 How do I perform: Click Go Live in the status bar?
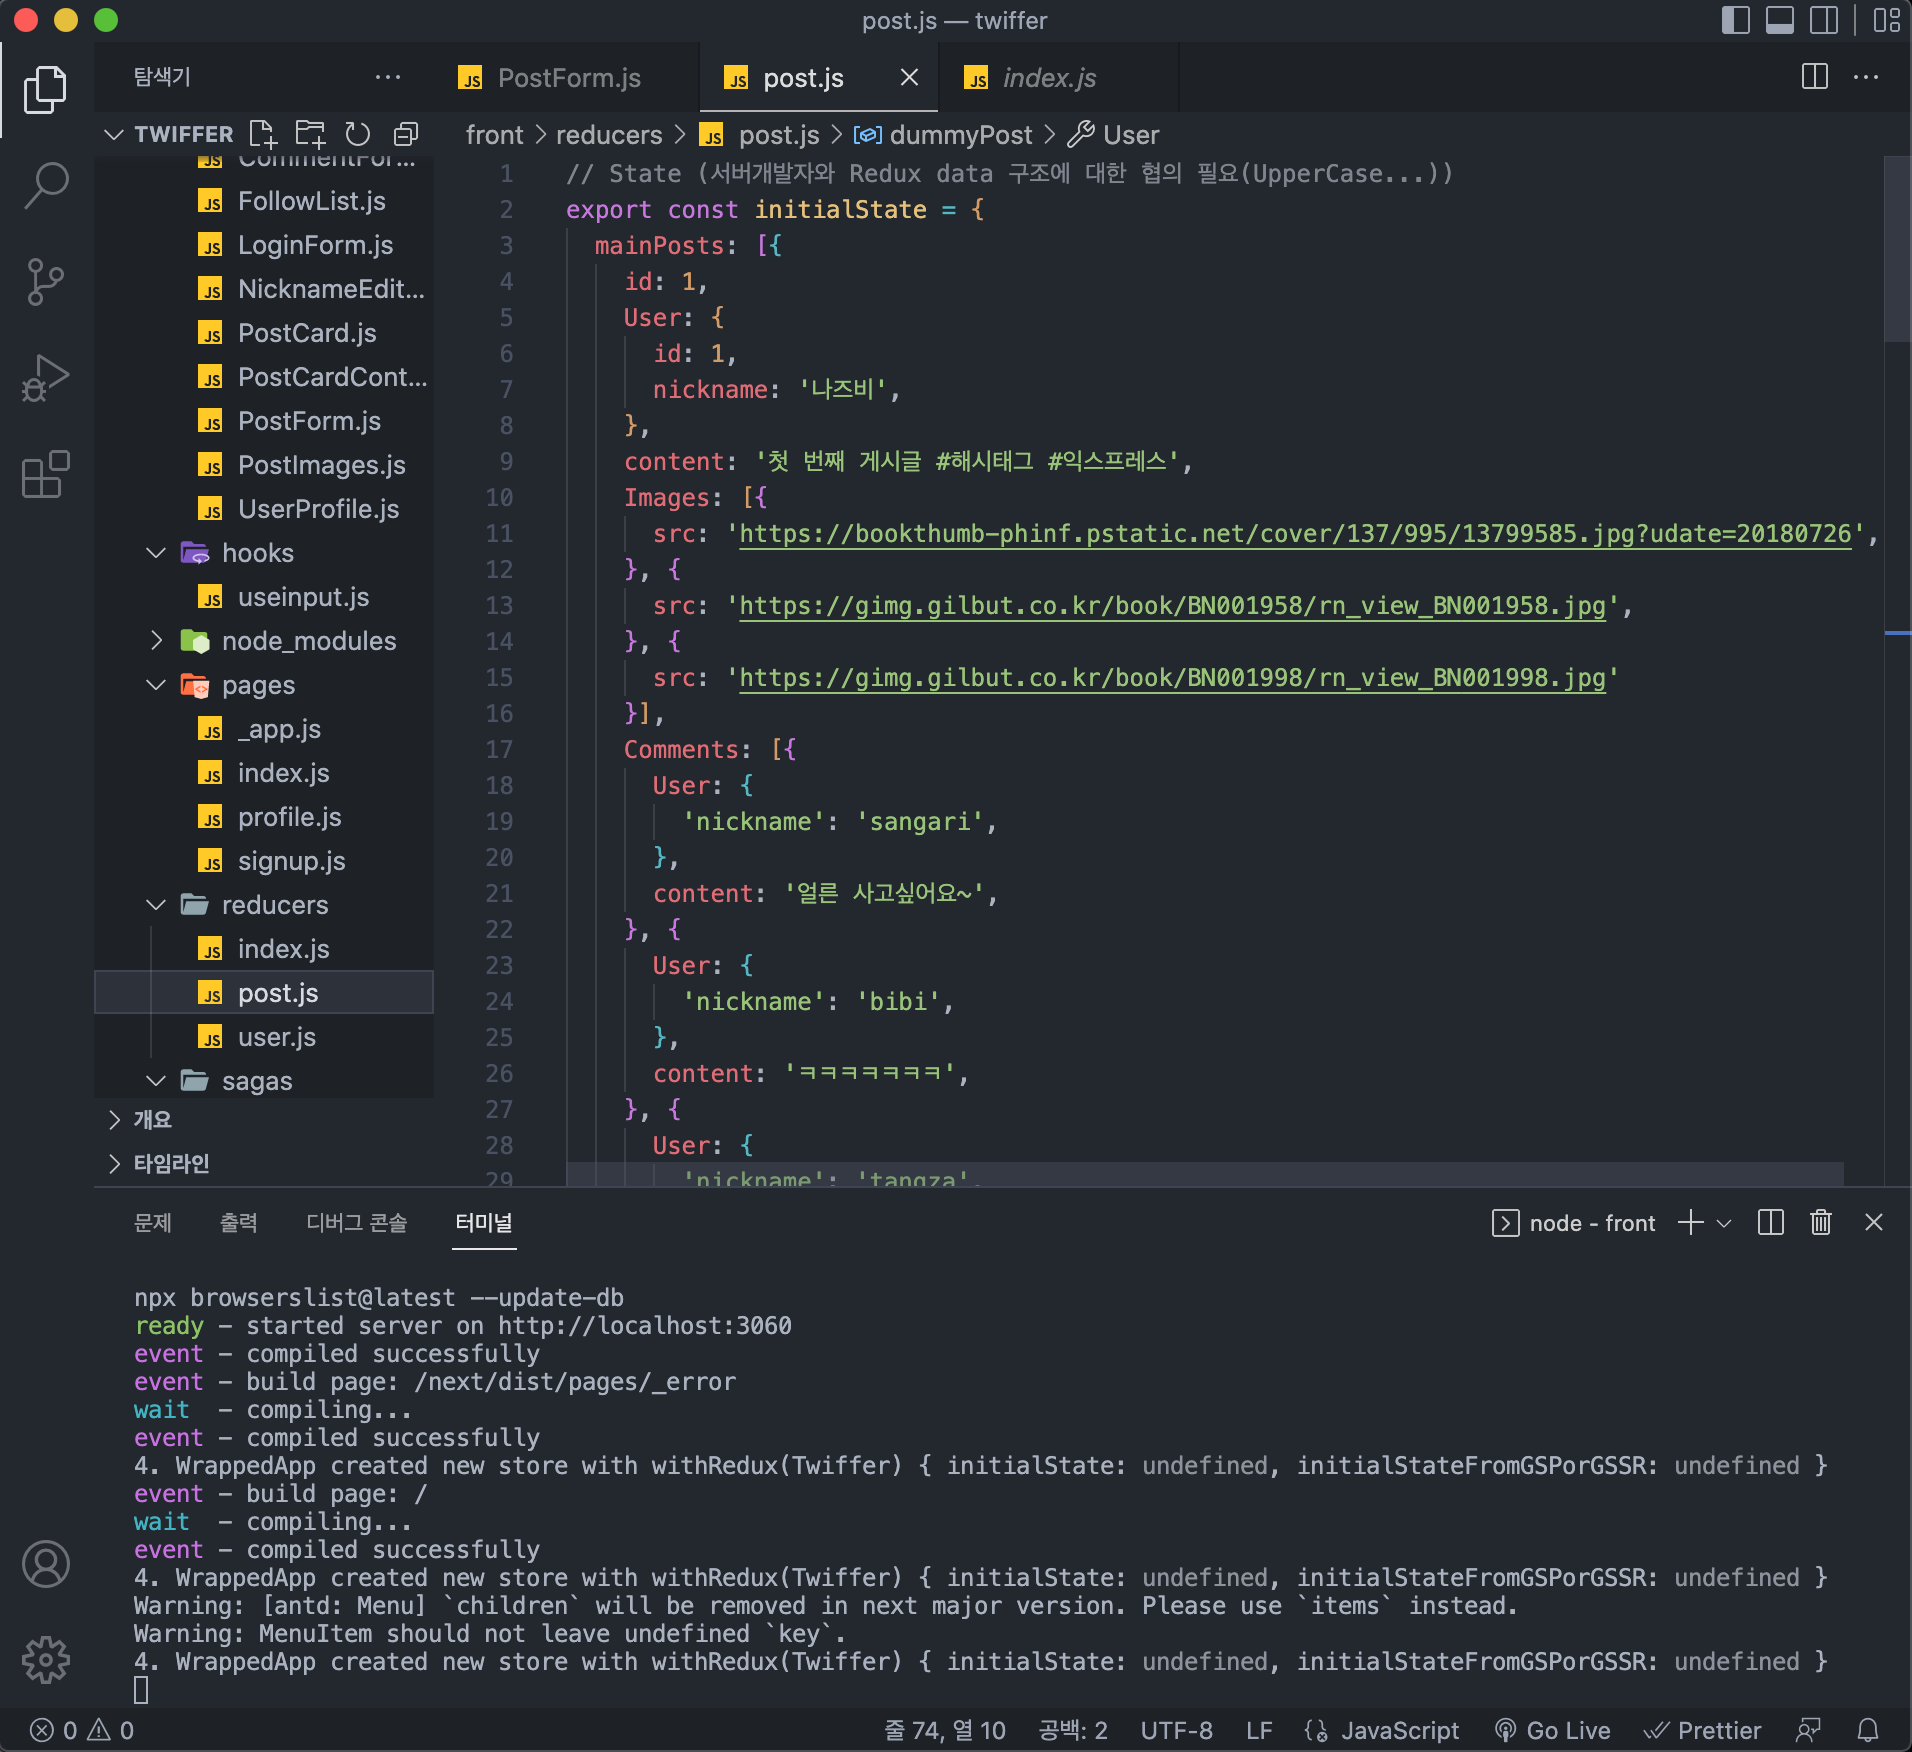click(1553, 1730)
